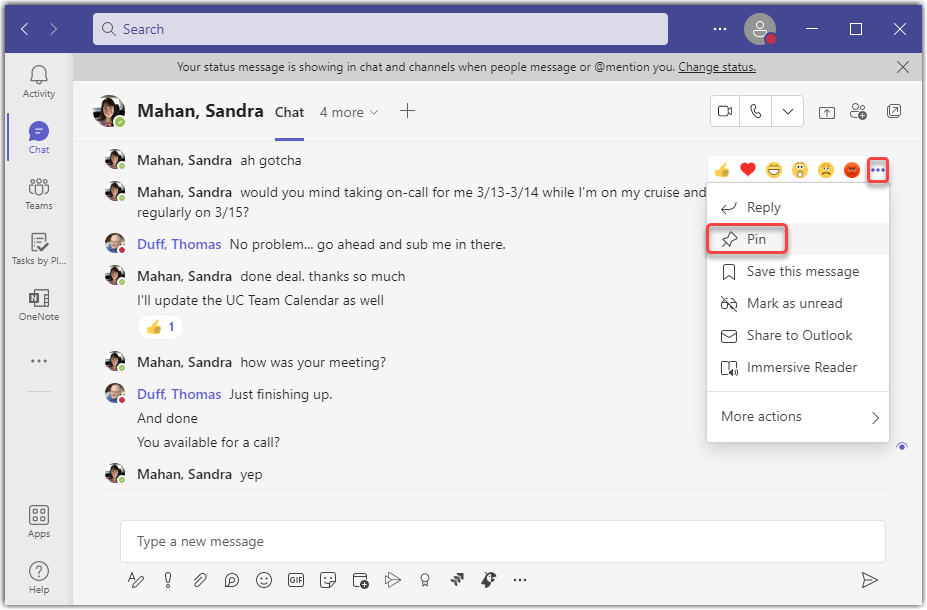Click the thumbs up reaction count on Sandra's message
Viewport: 927px width, 610px height.
(160, 326)
